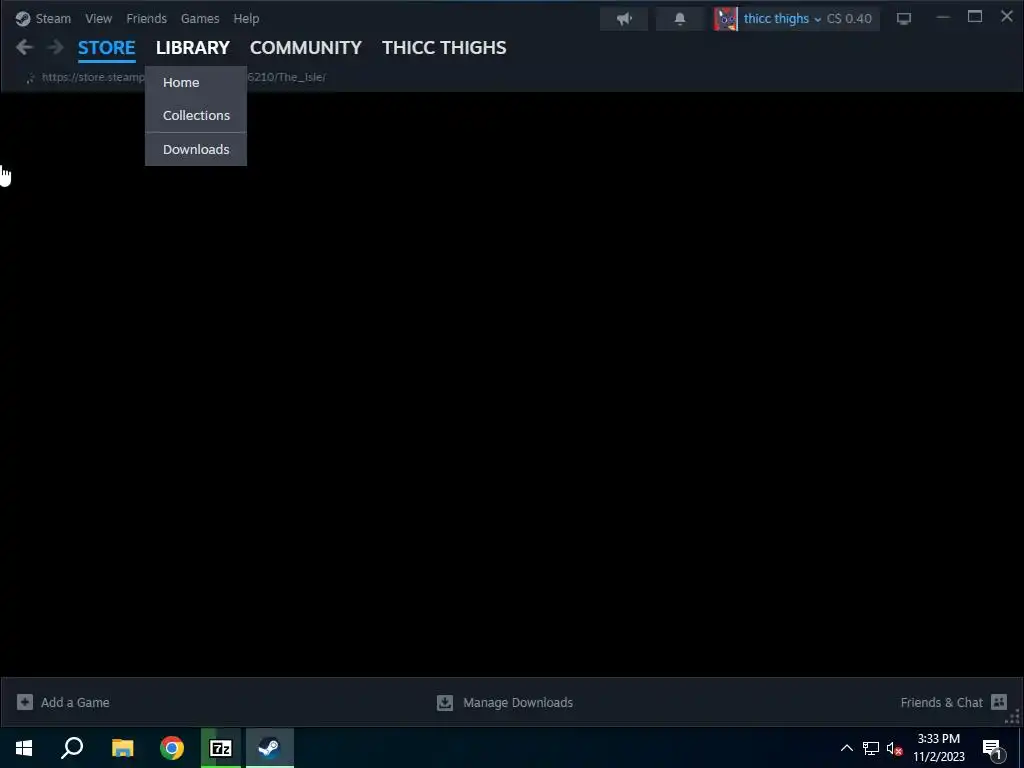Click the profile avatar image
The height and width of the screenshot is (768, 1024).
726,18
